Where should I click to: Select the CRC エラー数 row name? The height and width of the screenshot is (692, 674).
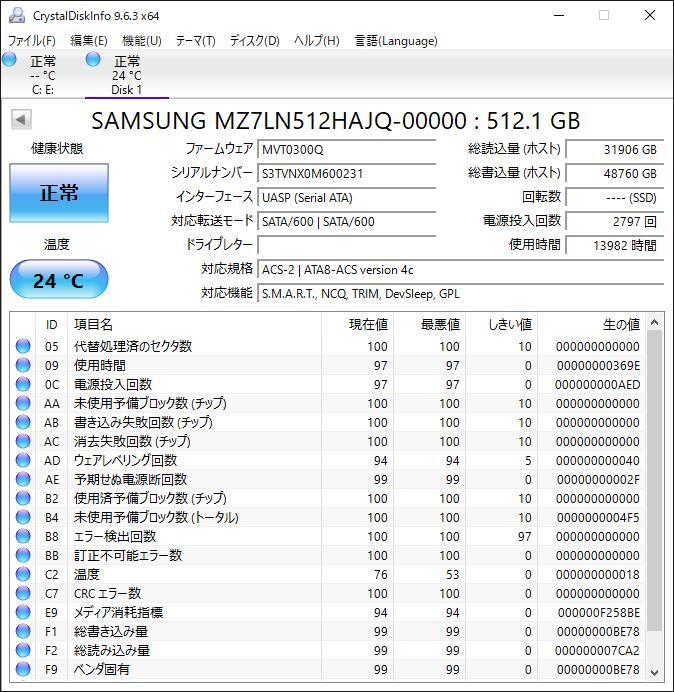tap(107, 593)
